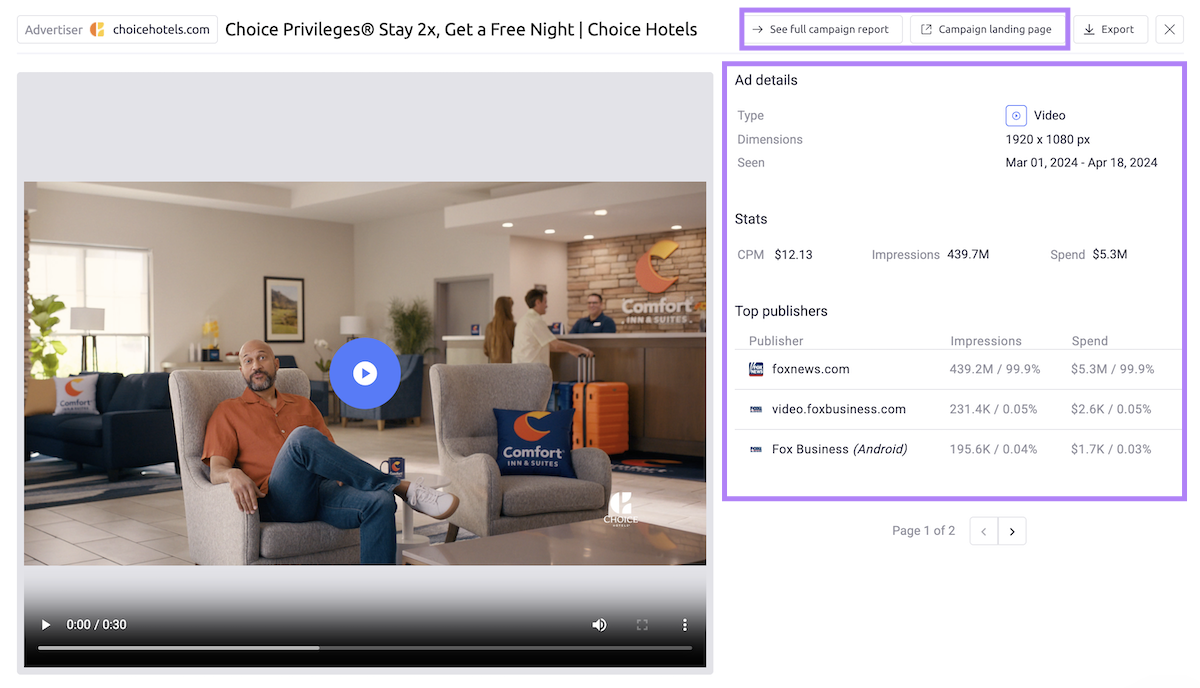
Task: Select video.foxbusiness.com publisher row
Action: [x=838, y=409]
